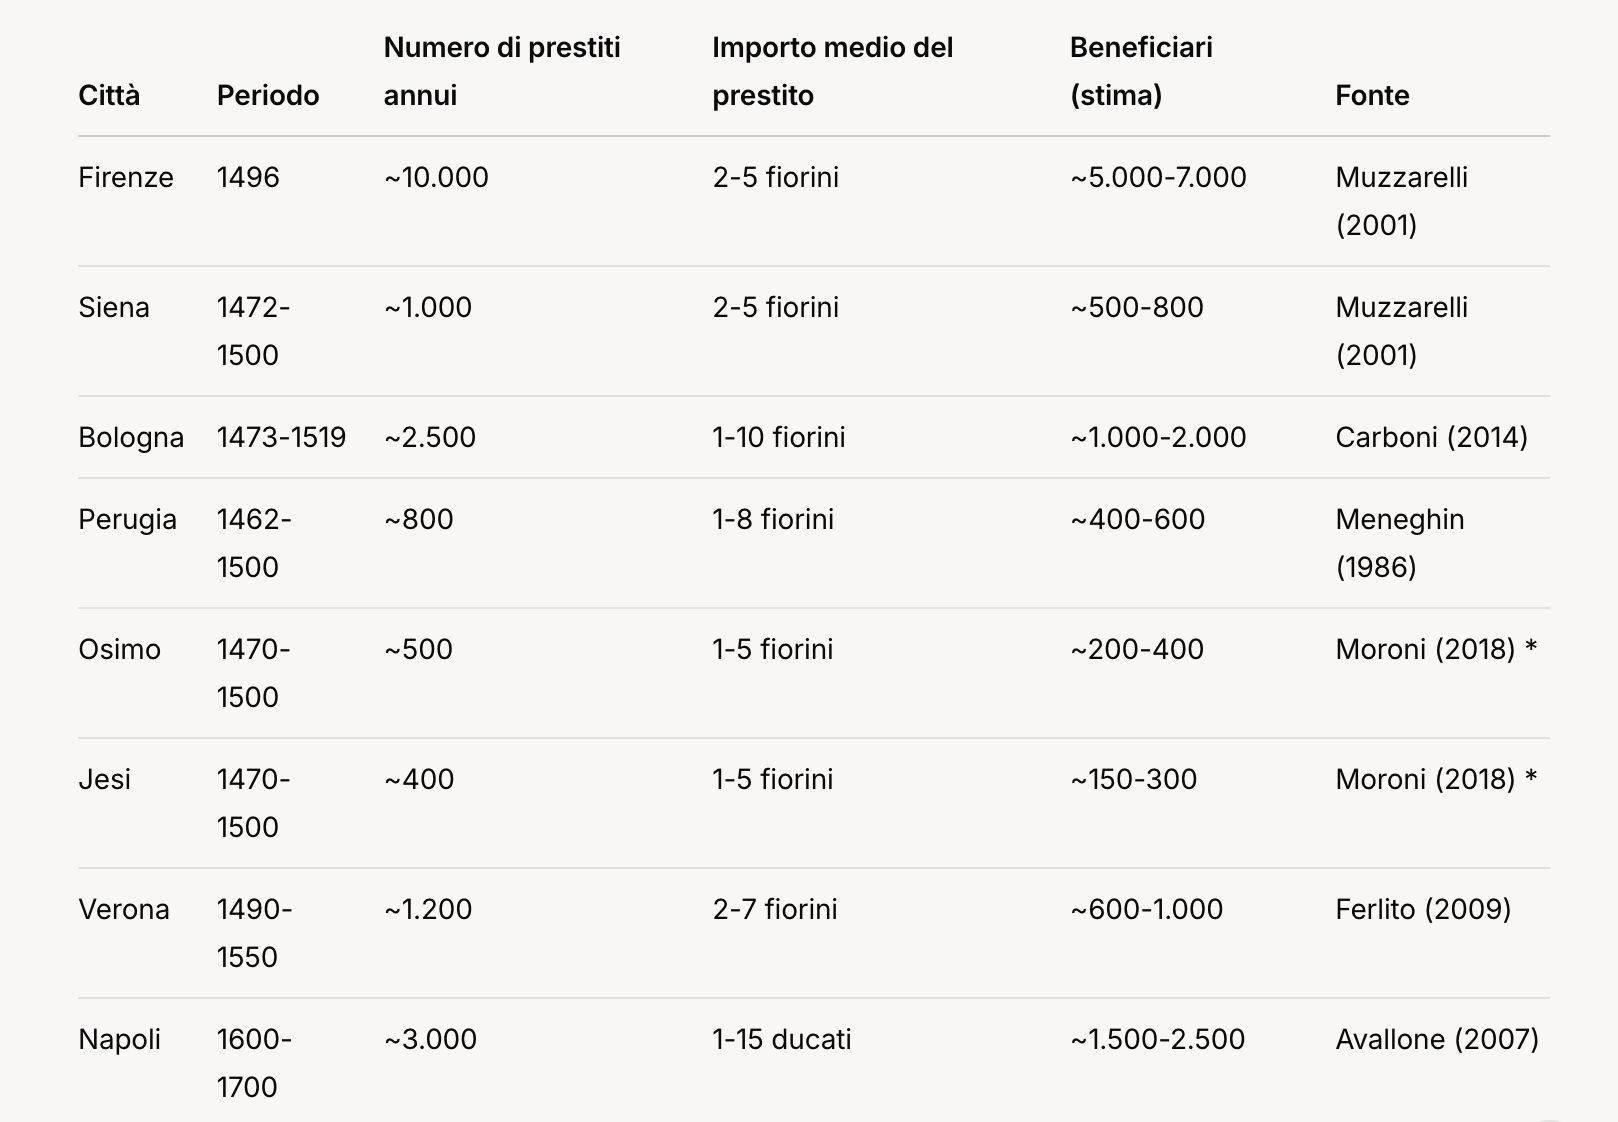Click the ~10.000 loans value for Firenze
The image size is (1618, 1122).
tap(436, 178)
